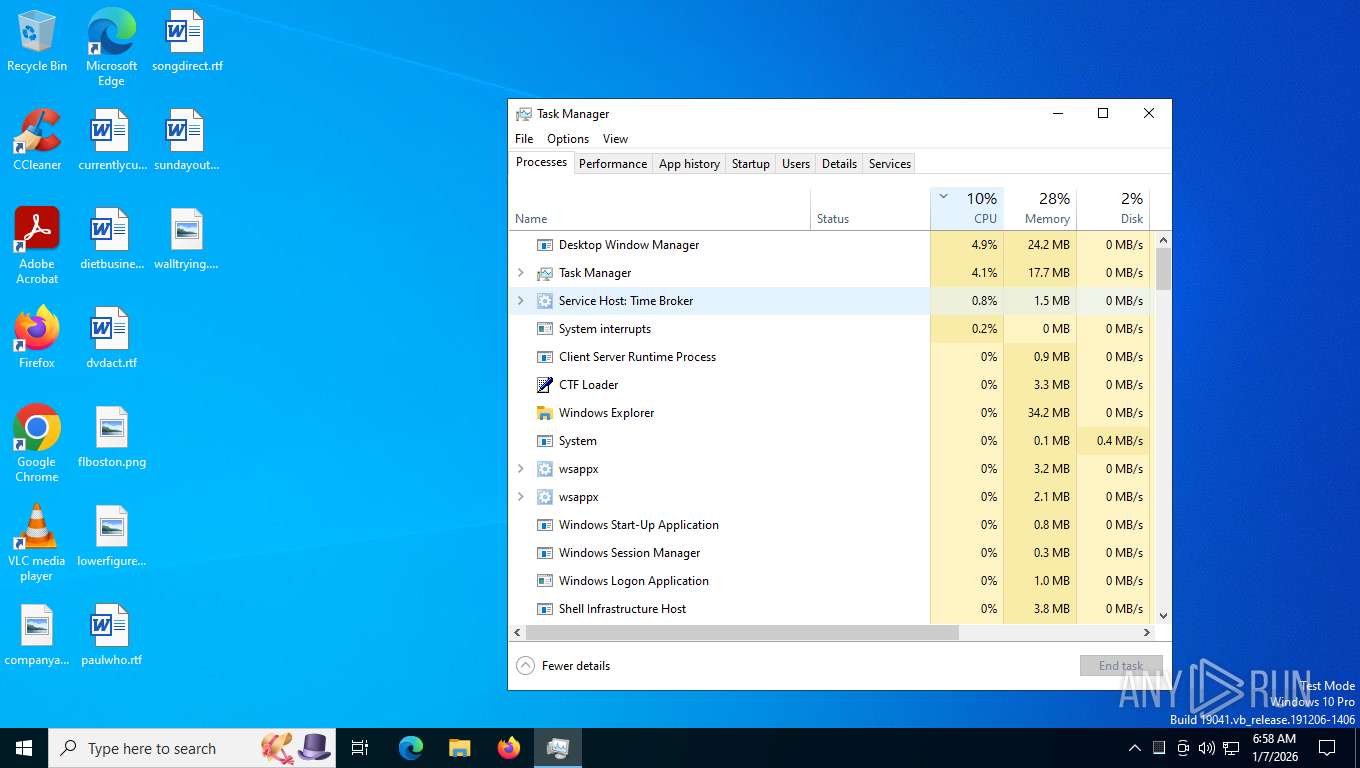The height and width of the screenshot is (768, 1360).
Task: Select Client Server Runtime Process row
Action: tap(830, 357)
